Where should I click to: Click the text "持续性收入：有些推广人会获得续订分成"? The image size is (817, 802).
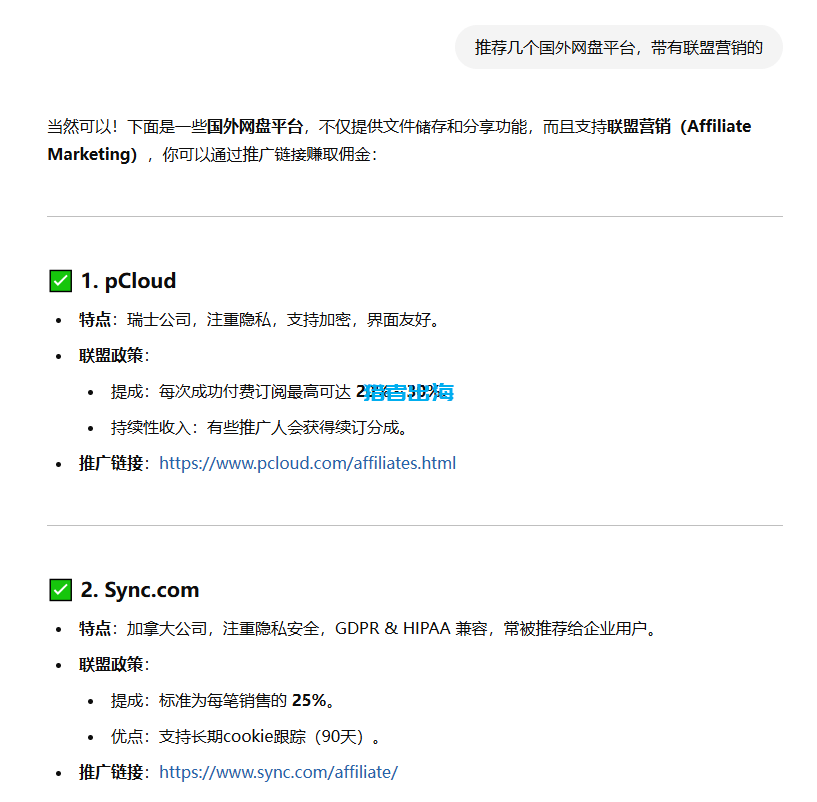tap(255, 427)
